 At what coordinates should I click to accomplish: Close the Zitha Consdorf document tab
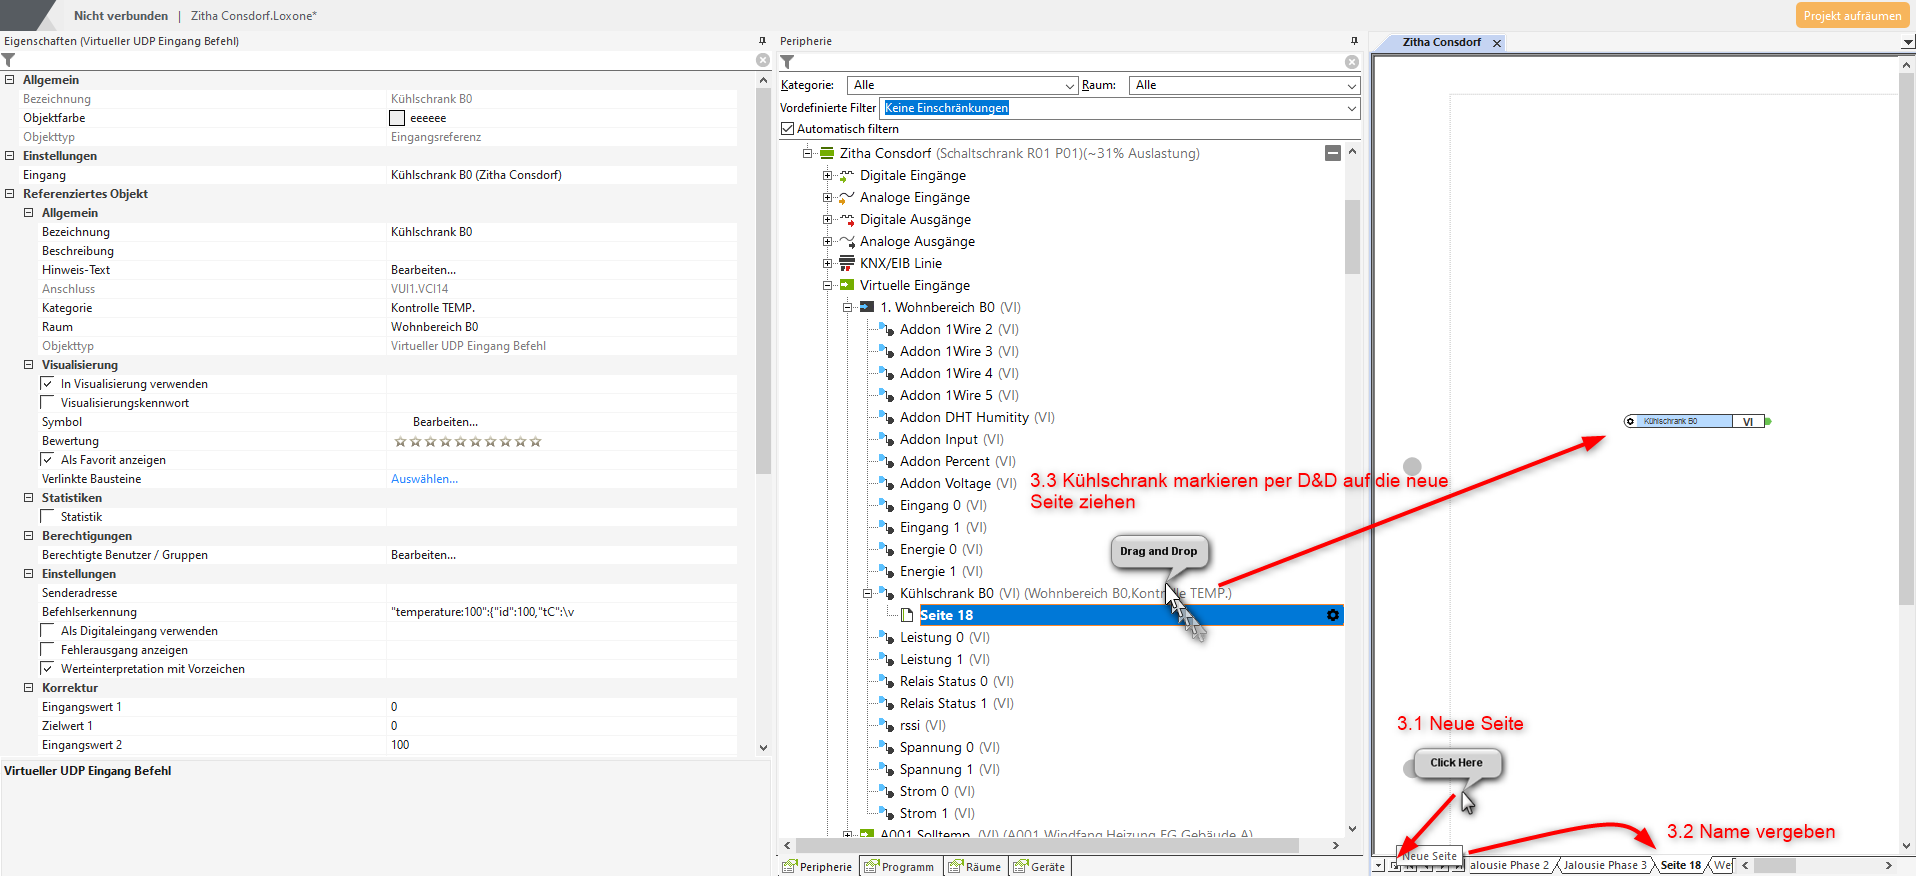pos(1497,43)
